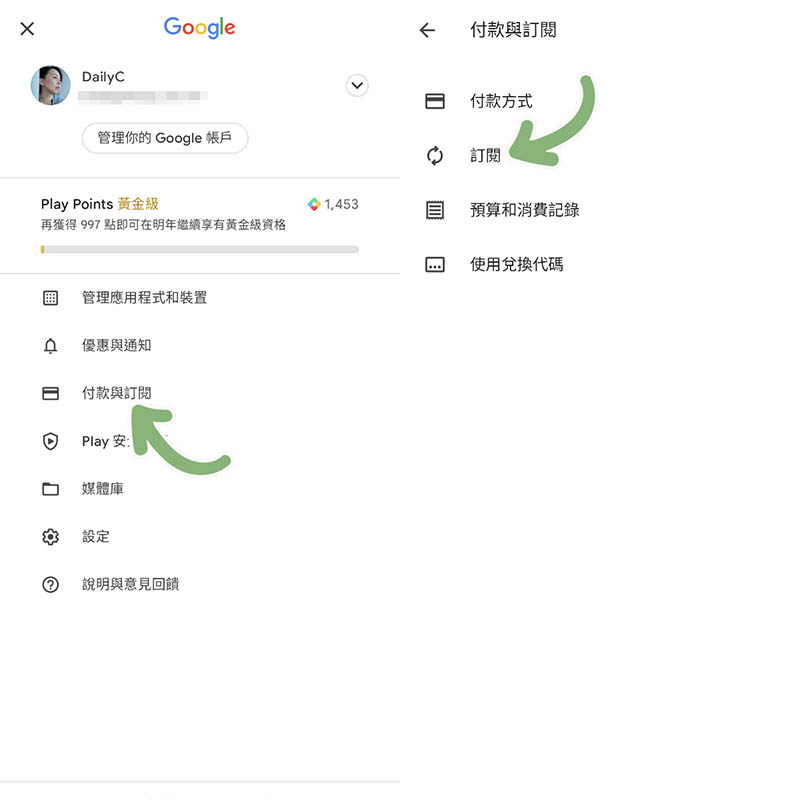Viewport: 800px width, 800px height.
Task: Go back using the arrow beside 付款與訂閱
Action: (x=428, y=30)
